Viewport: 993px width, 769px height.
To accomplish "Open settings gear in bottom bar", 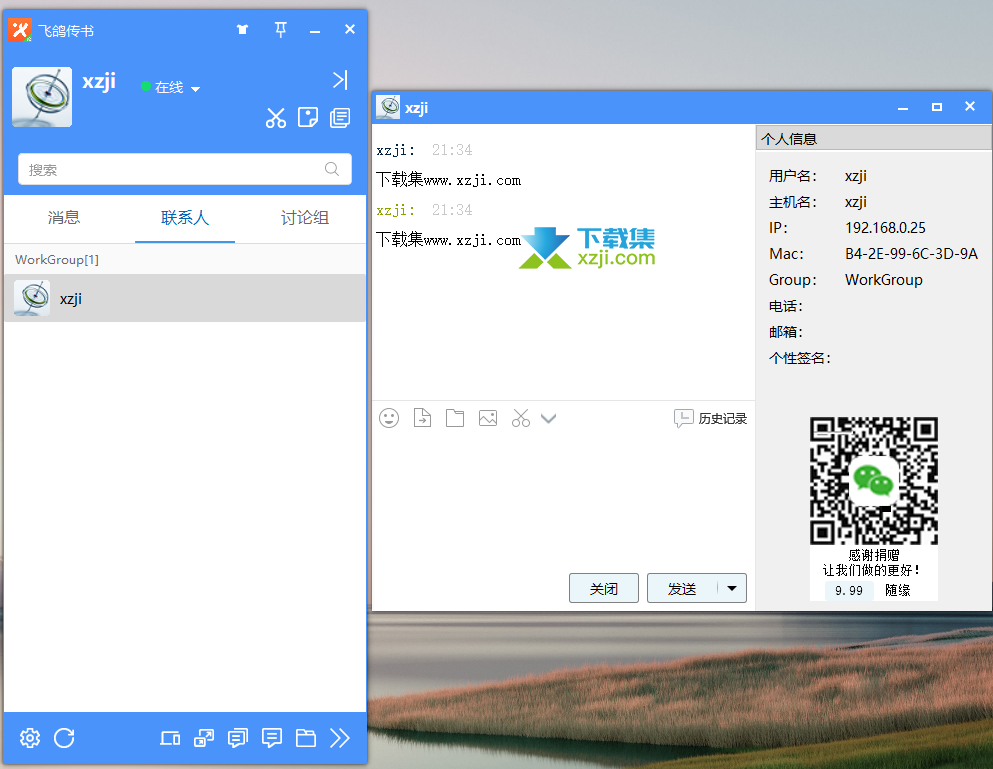I will point(30,738).
